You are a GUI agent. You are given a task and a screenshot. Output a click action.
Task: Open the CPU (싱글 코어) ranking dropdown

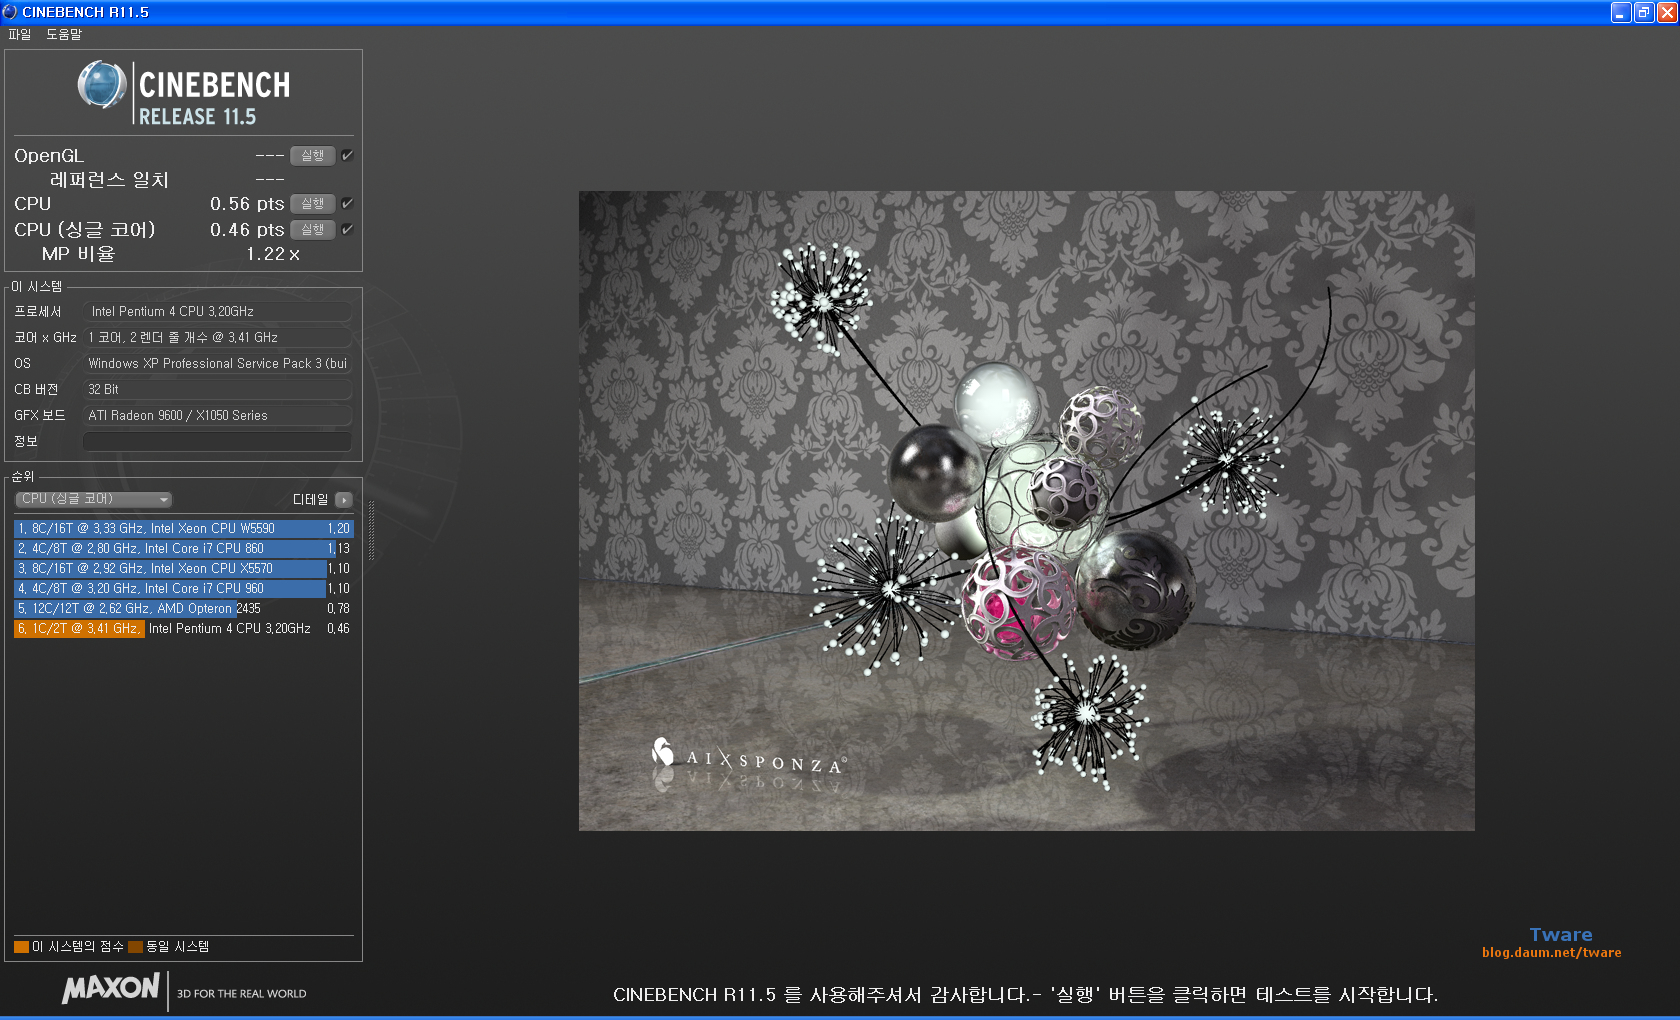click(x=94, y=499)
